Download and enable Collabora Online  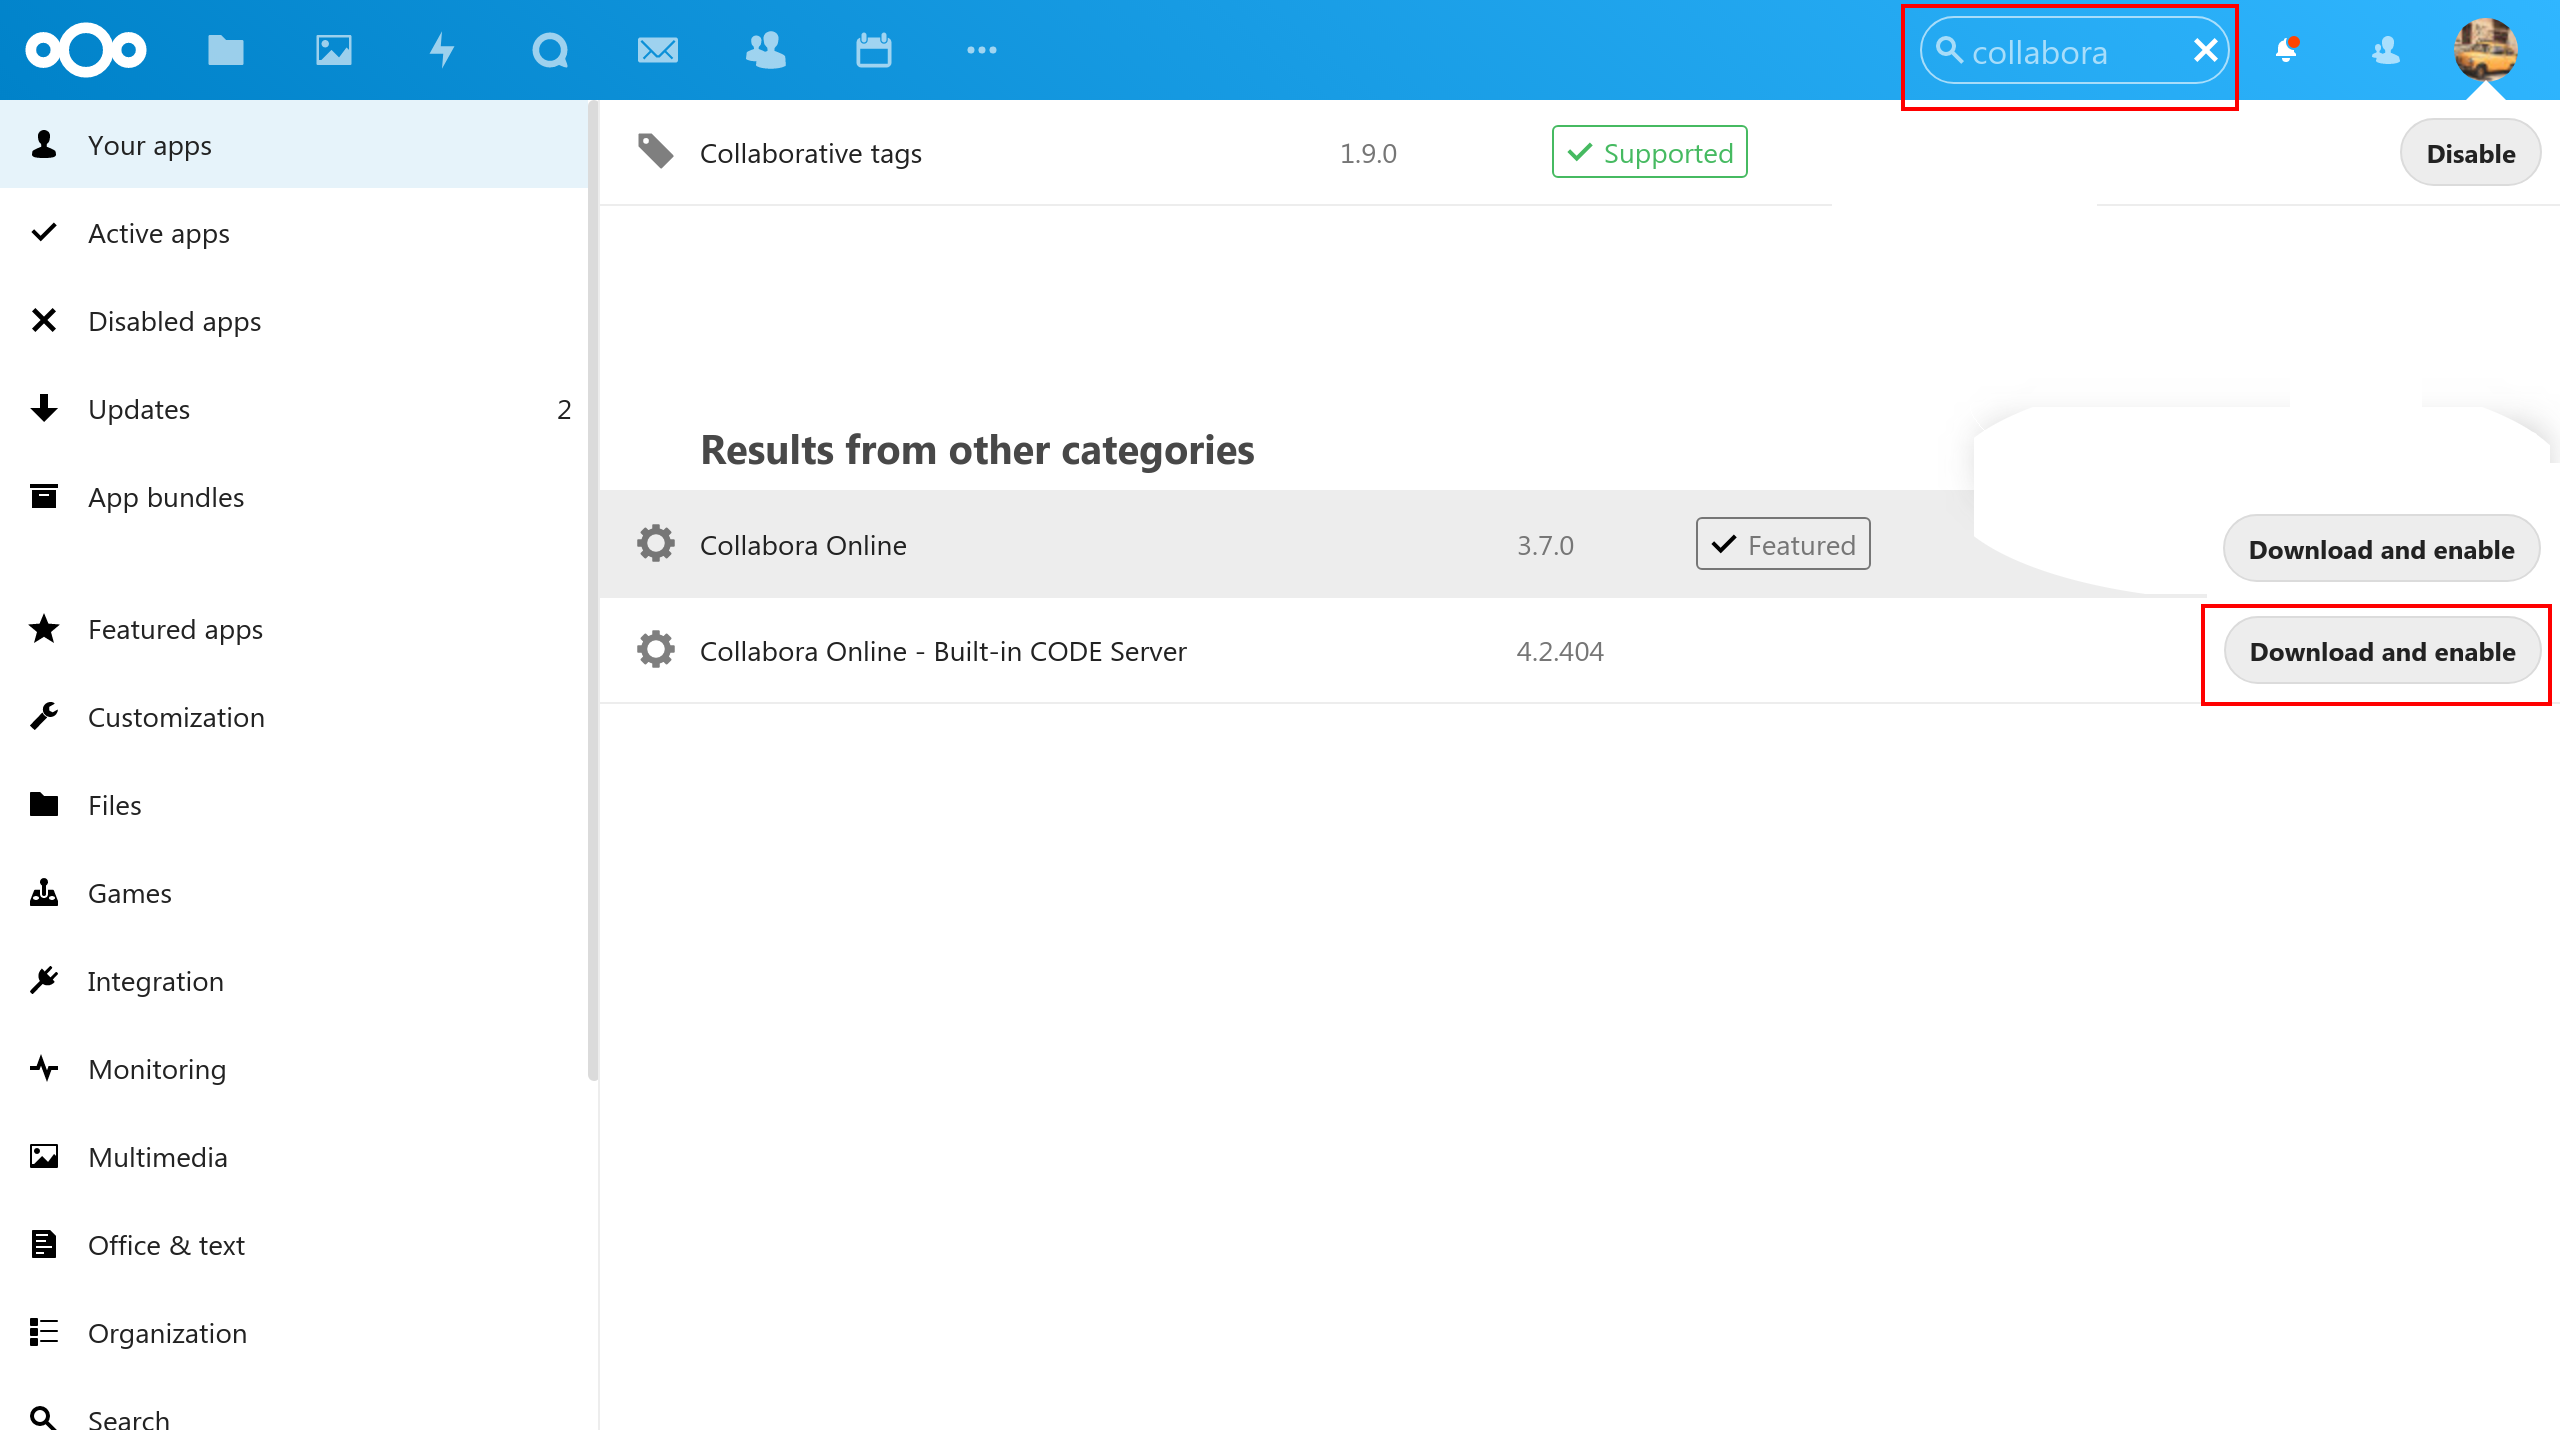[2380, 550]
